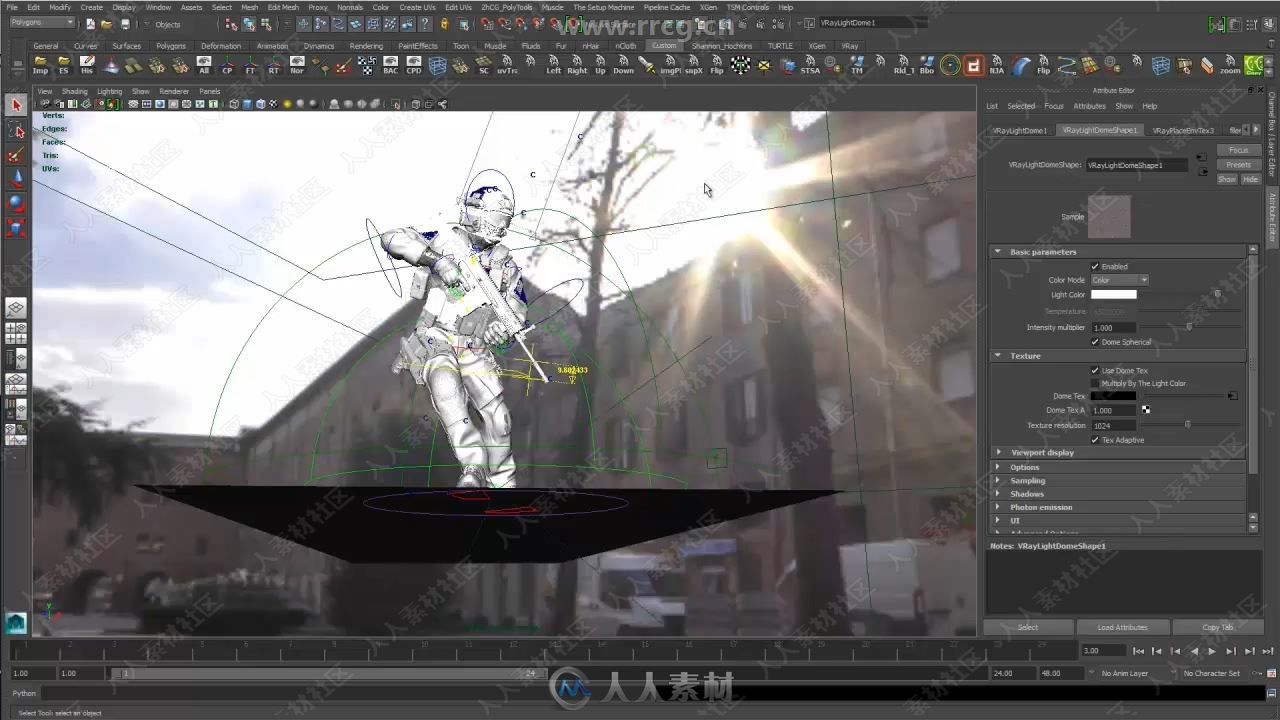The width and height of the screenshot is (1280, 720).
Task: Click the zoom shelf script icon
Action: click(x=1230, y=65)
